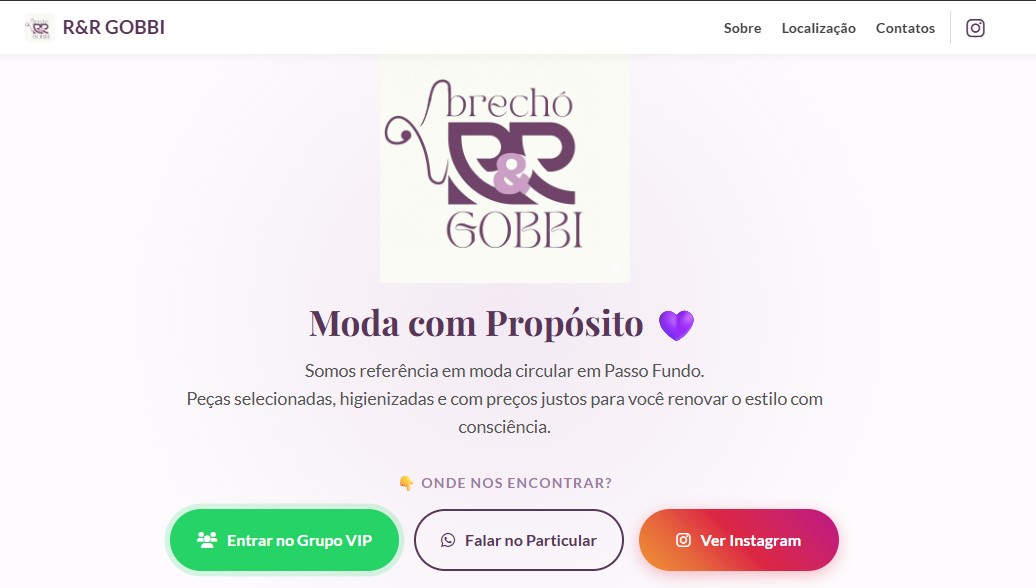Click the word consciência in the description
The width and height of the screenshot is (1036, 588).
coord(504,427)
